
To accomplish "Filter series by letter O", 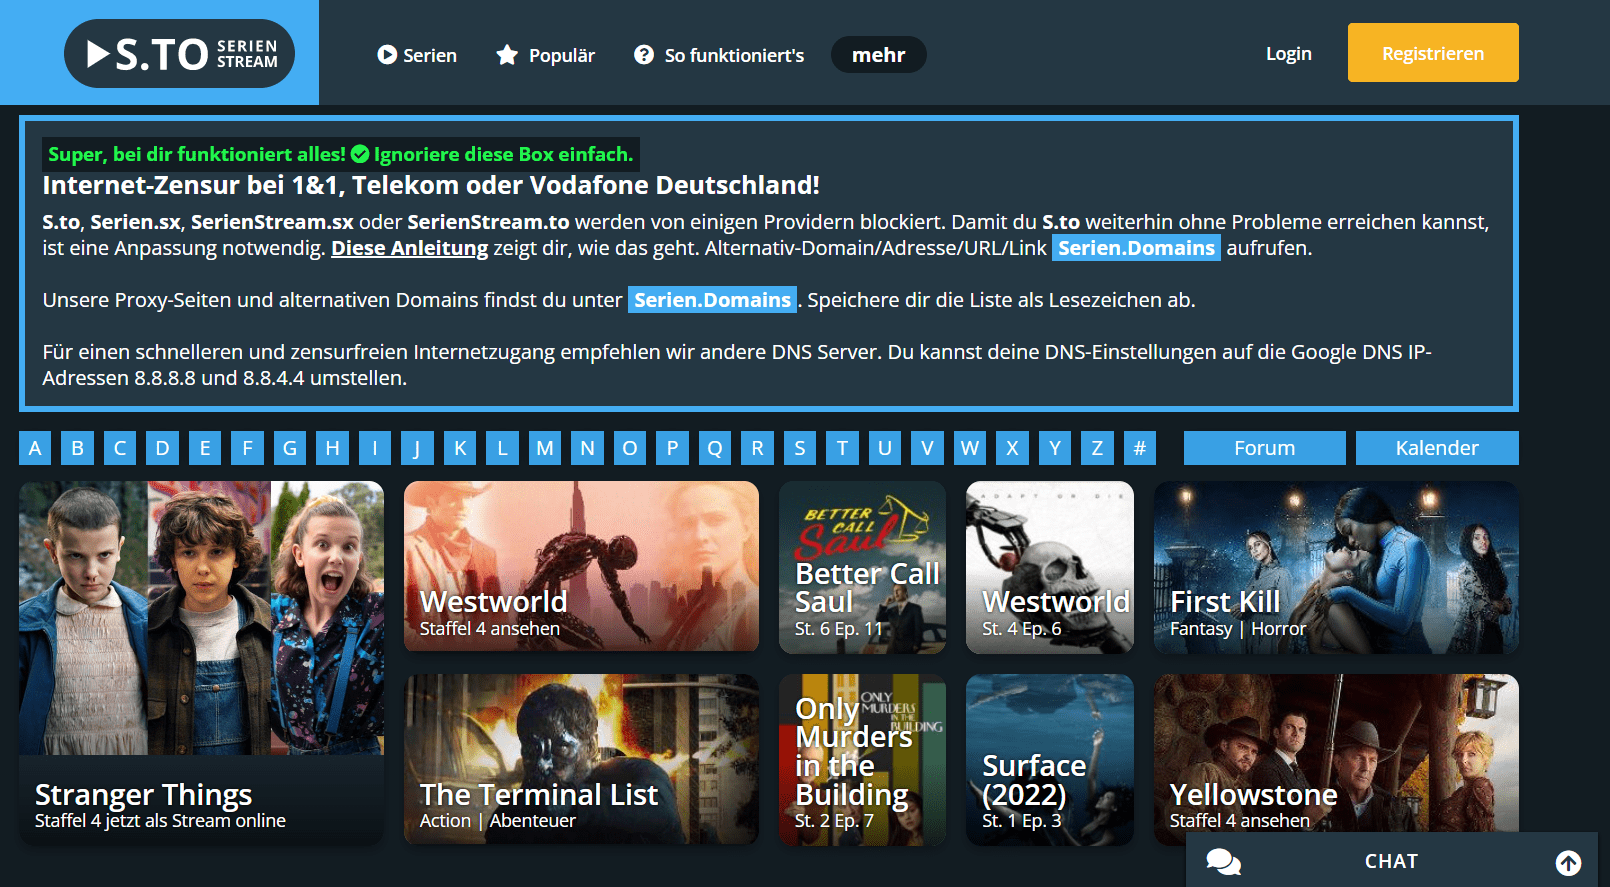I will (630, 448).
